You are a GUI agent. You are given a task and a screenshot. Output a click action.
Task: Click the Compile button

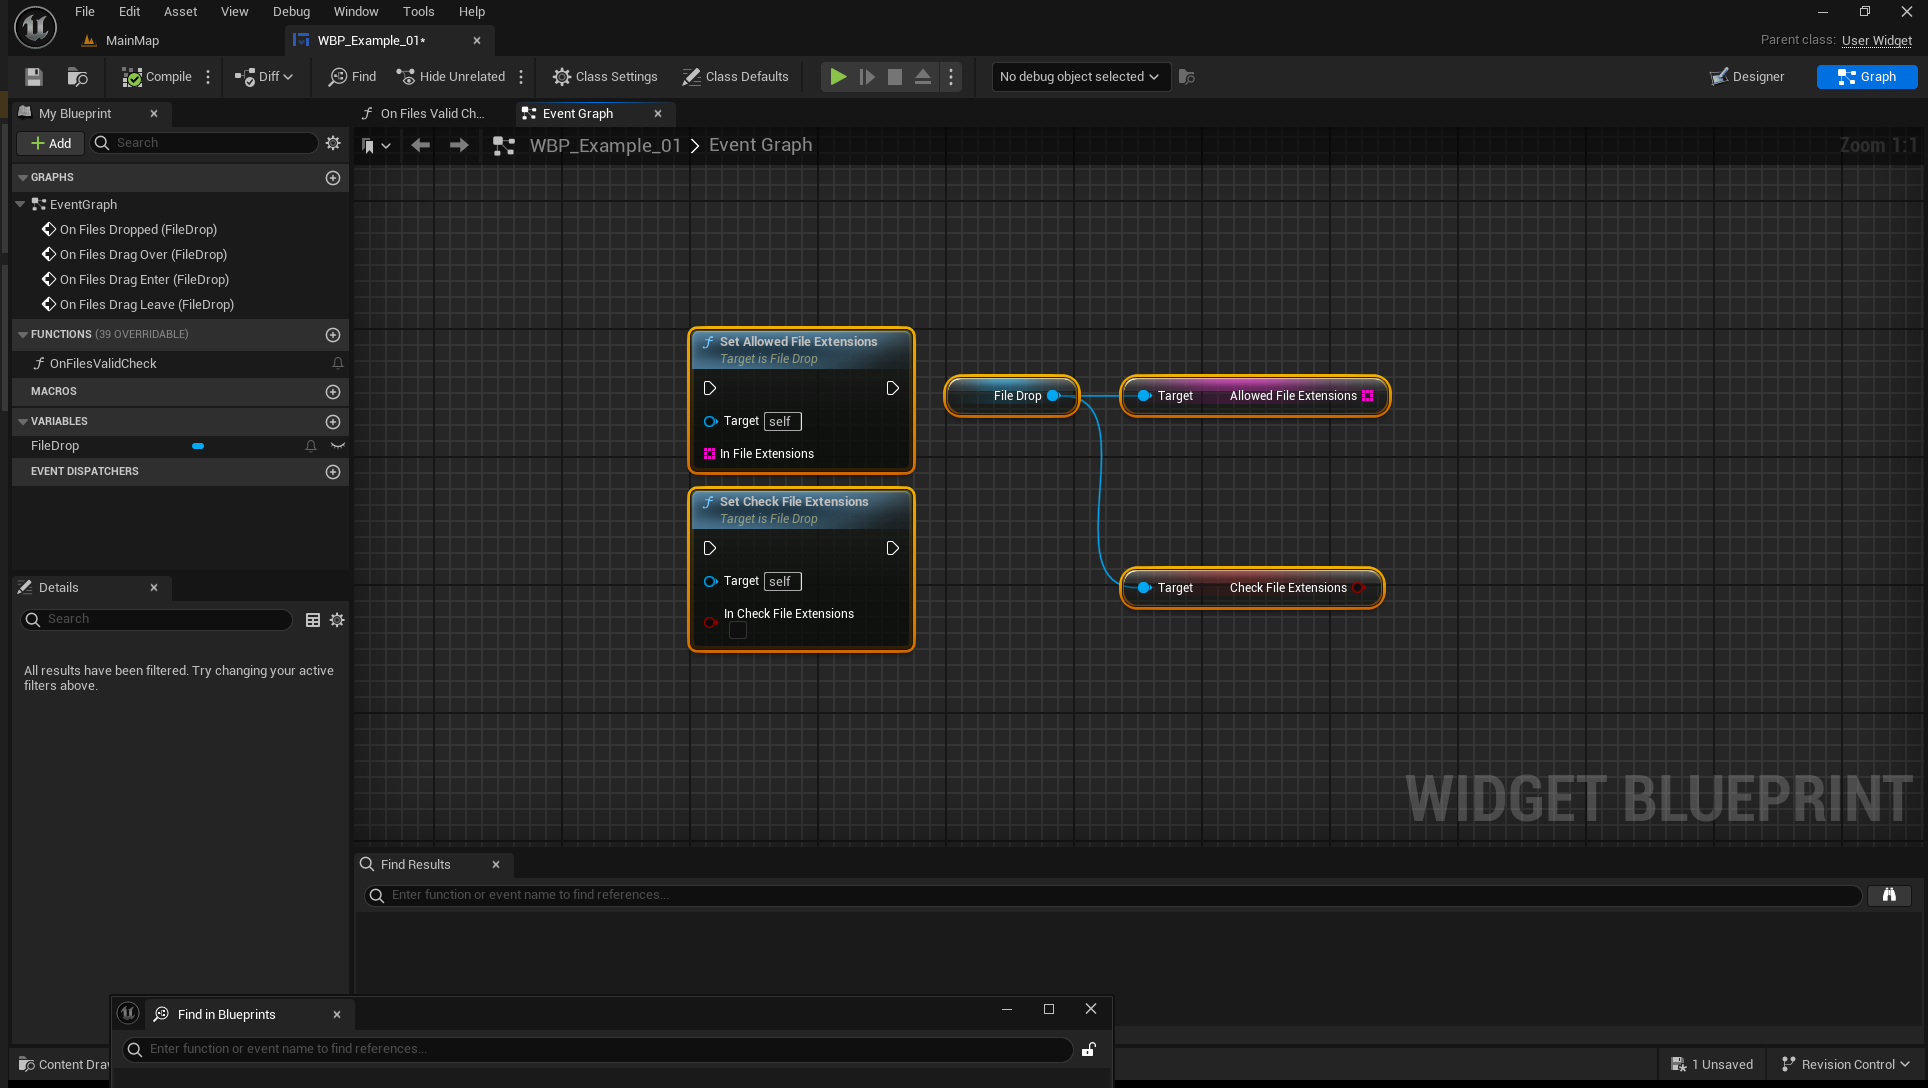pyautogui.click(x=157, y=77)
